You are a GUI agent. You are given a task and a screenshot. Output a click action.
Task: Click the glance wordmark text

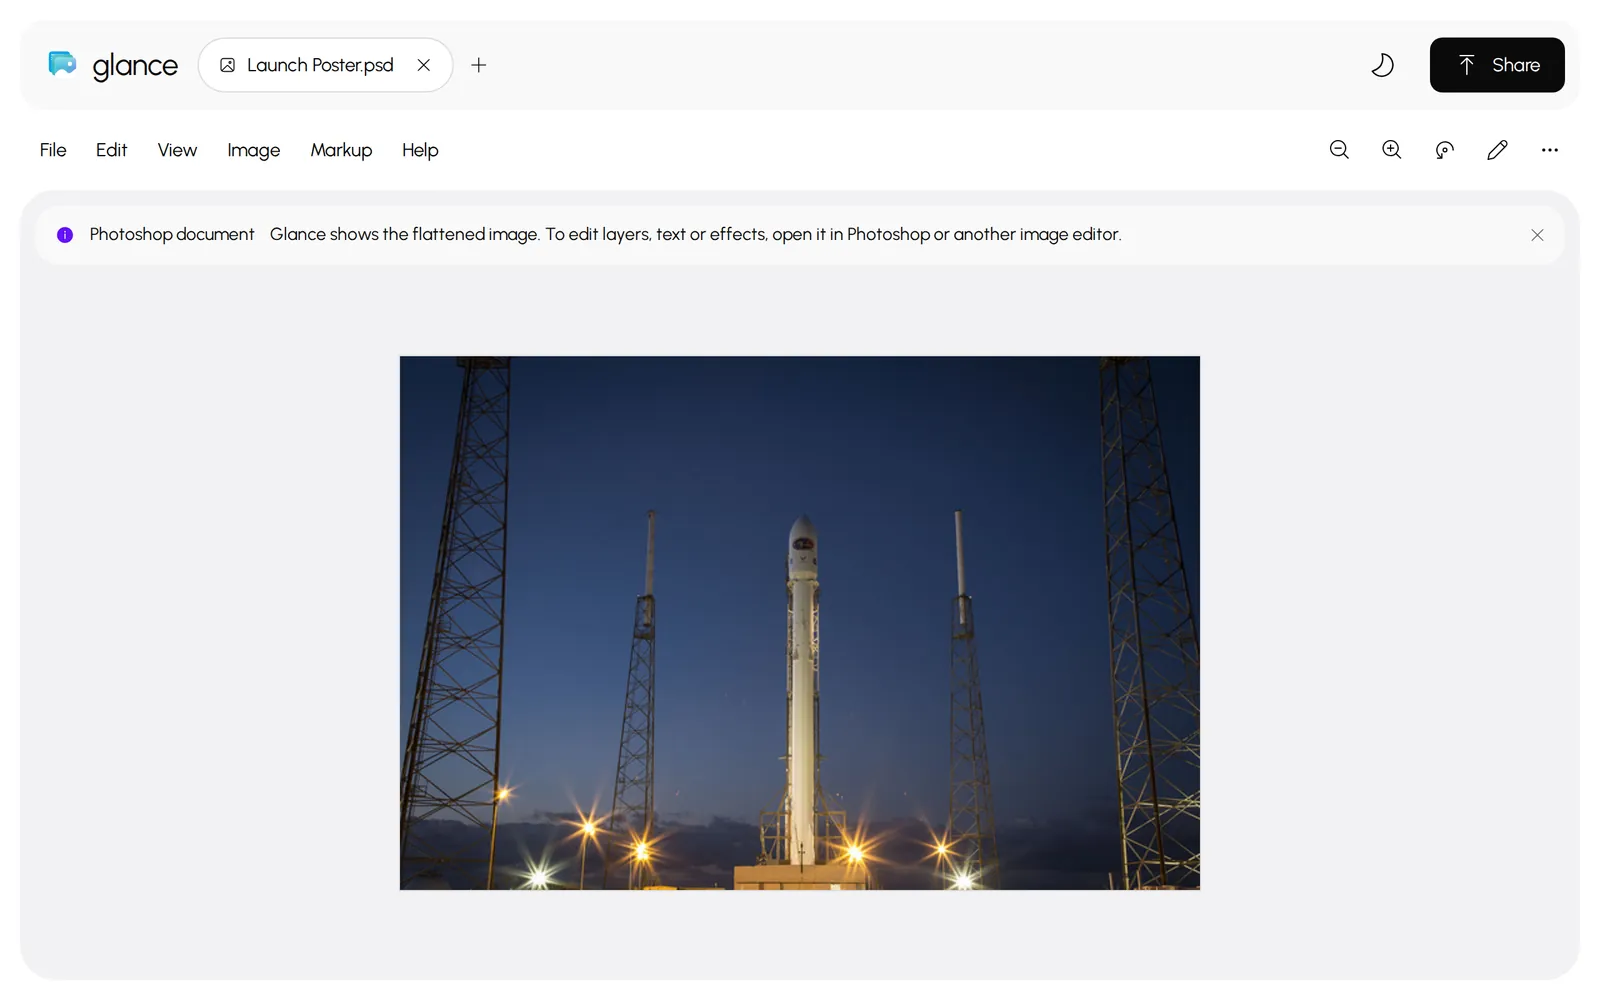pos(135,66)
